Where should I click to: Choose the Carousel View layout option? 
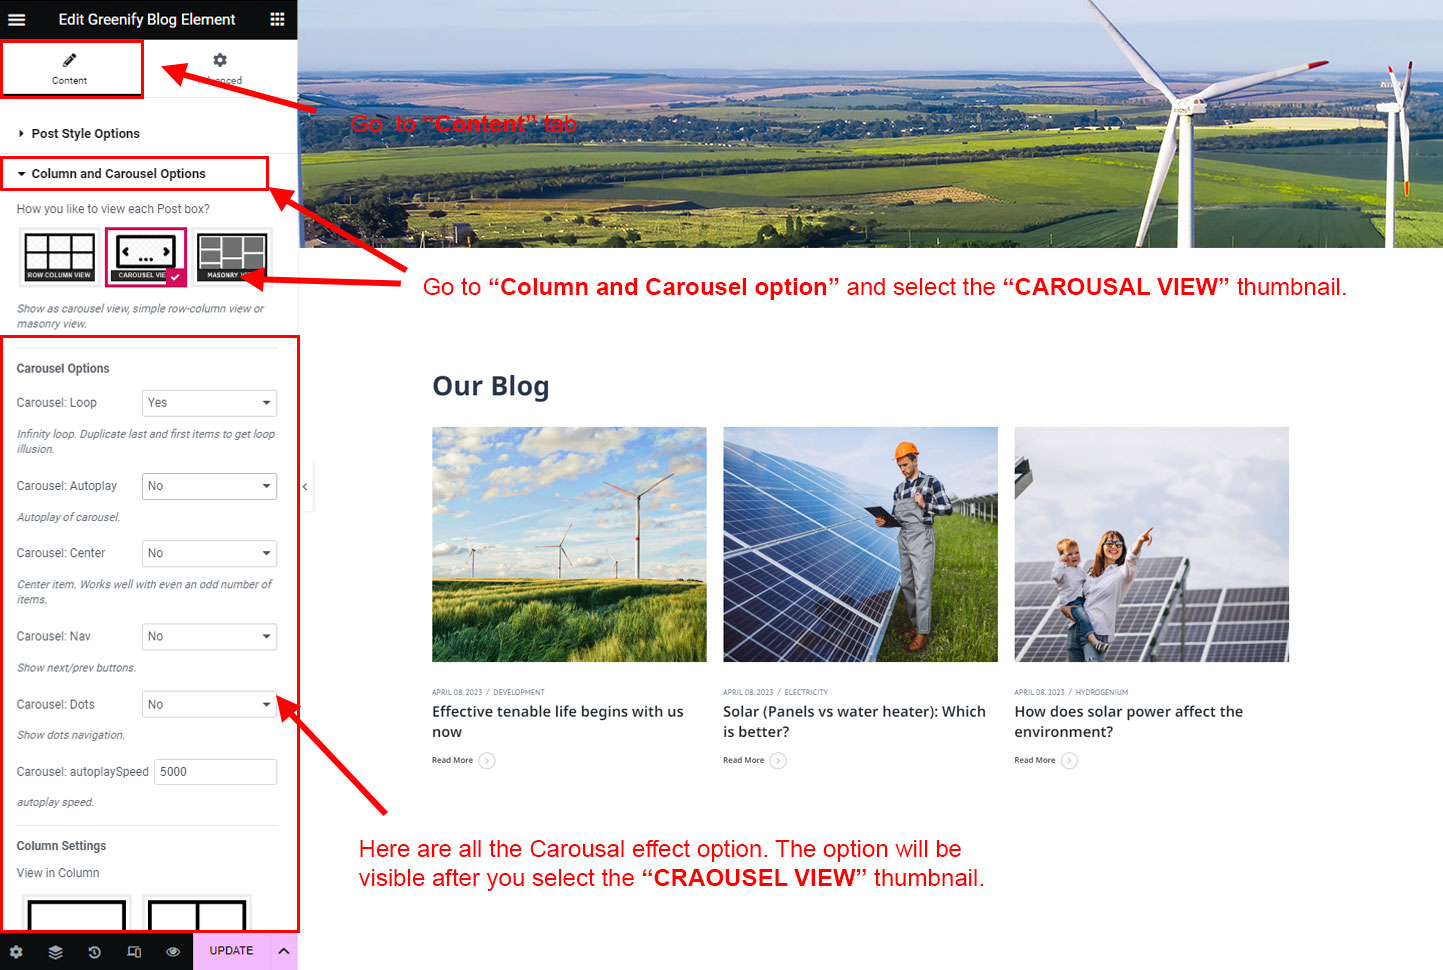[x=146, y=257]
